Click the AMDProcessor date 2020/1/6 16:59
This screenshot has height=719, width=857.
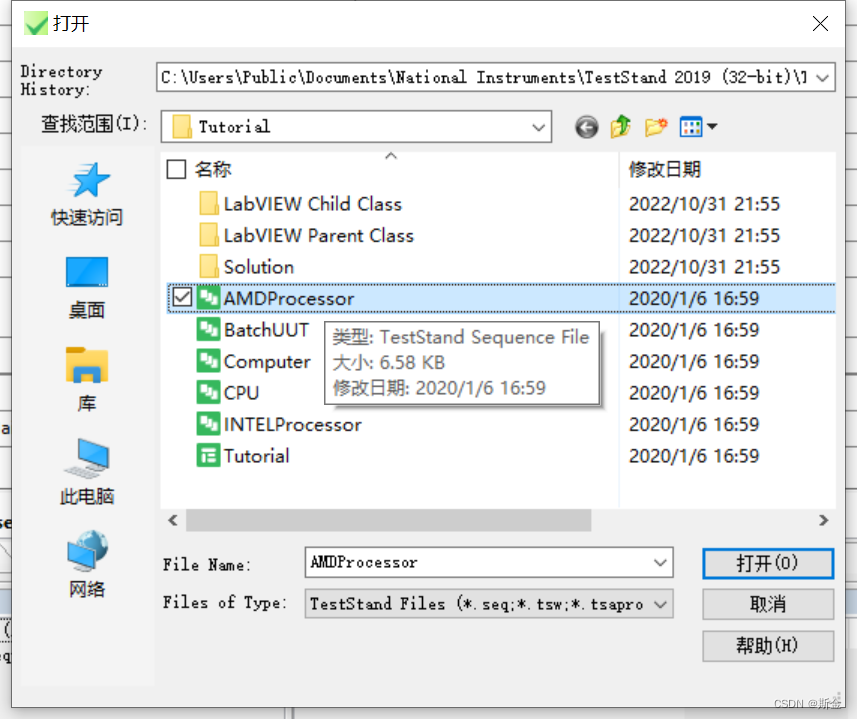click(694, 298)
